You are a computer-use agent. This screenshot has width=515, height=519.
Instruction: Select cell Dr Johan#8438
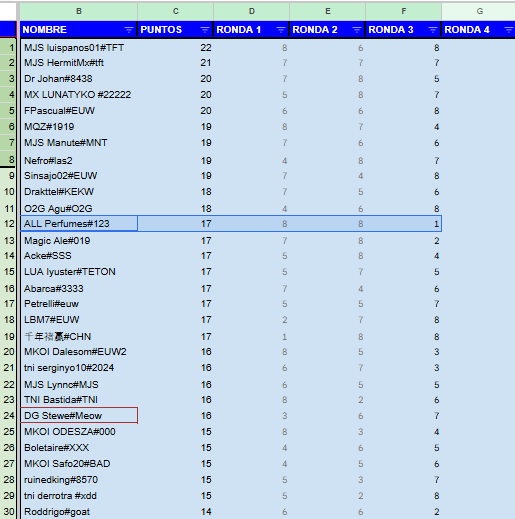click(x=79, y=79)
